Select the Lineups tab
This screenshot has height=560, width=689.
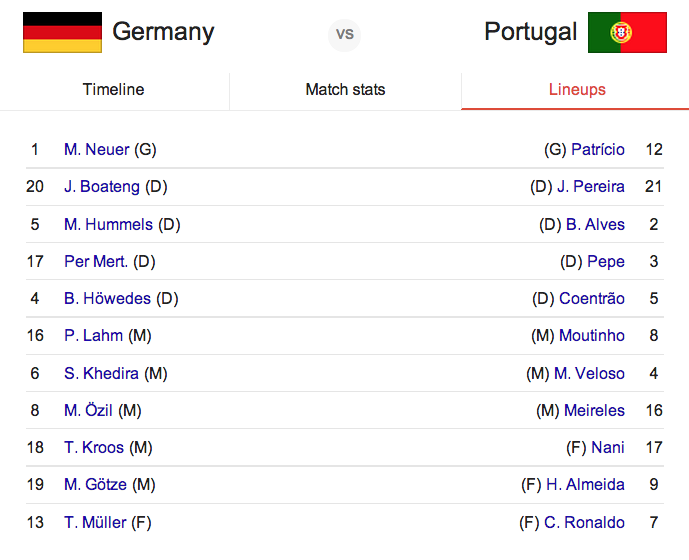tap(577, 90)
